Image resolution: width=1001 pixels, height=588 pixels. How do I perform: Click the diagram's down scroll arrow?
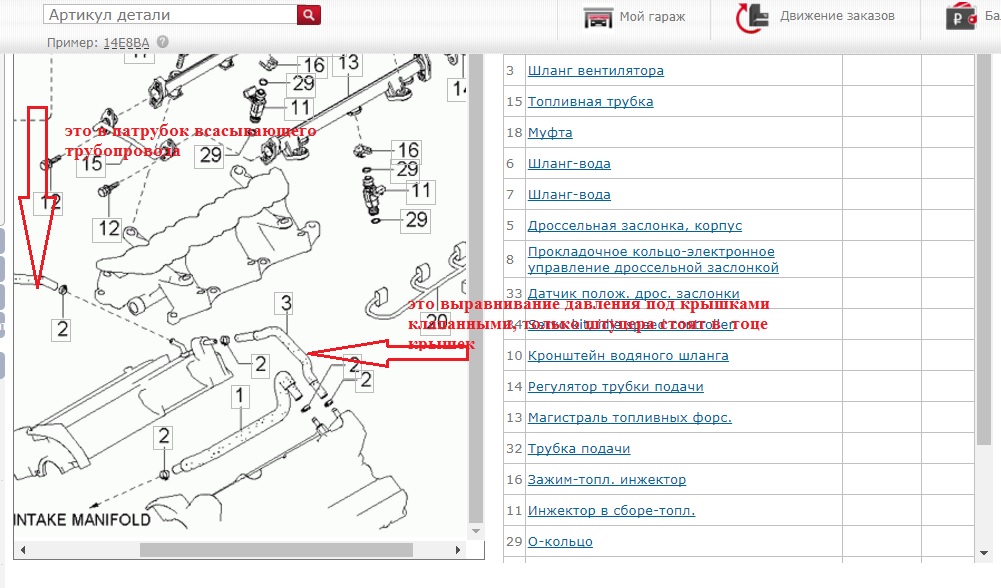click(475, 531)
